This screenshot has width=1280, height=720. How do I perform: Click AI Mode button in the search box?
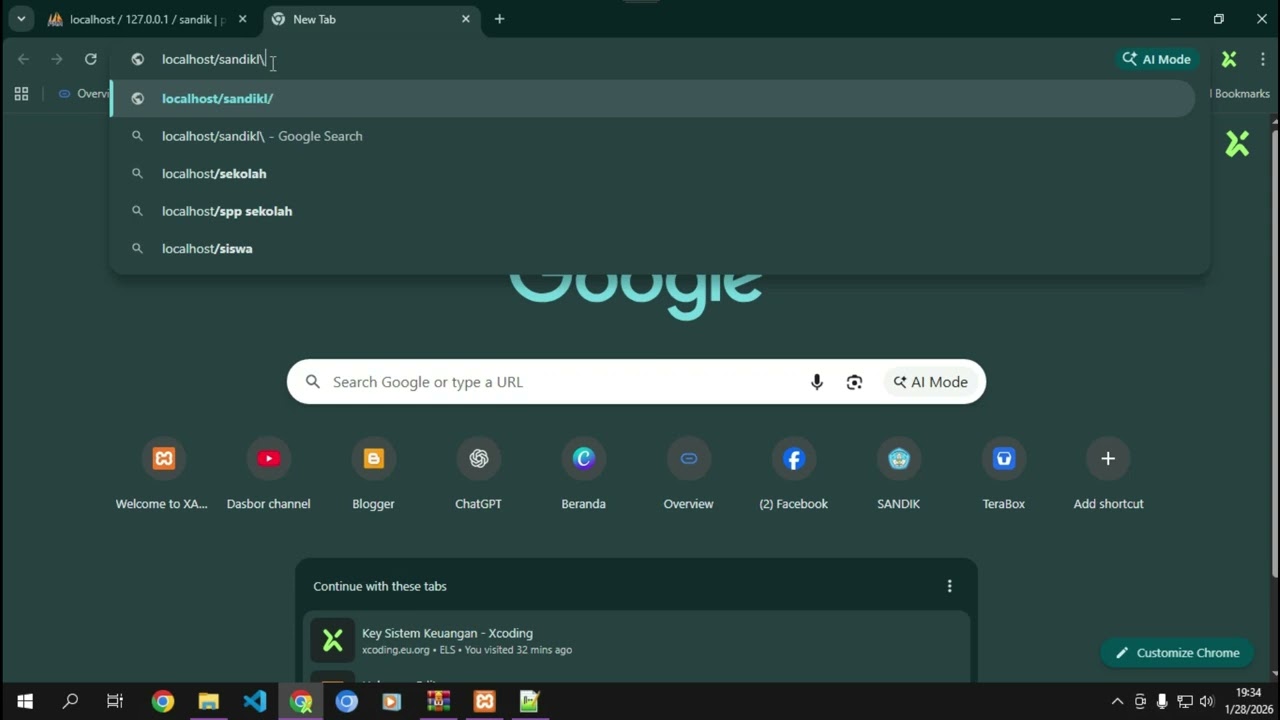(x=930, y=382)
